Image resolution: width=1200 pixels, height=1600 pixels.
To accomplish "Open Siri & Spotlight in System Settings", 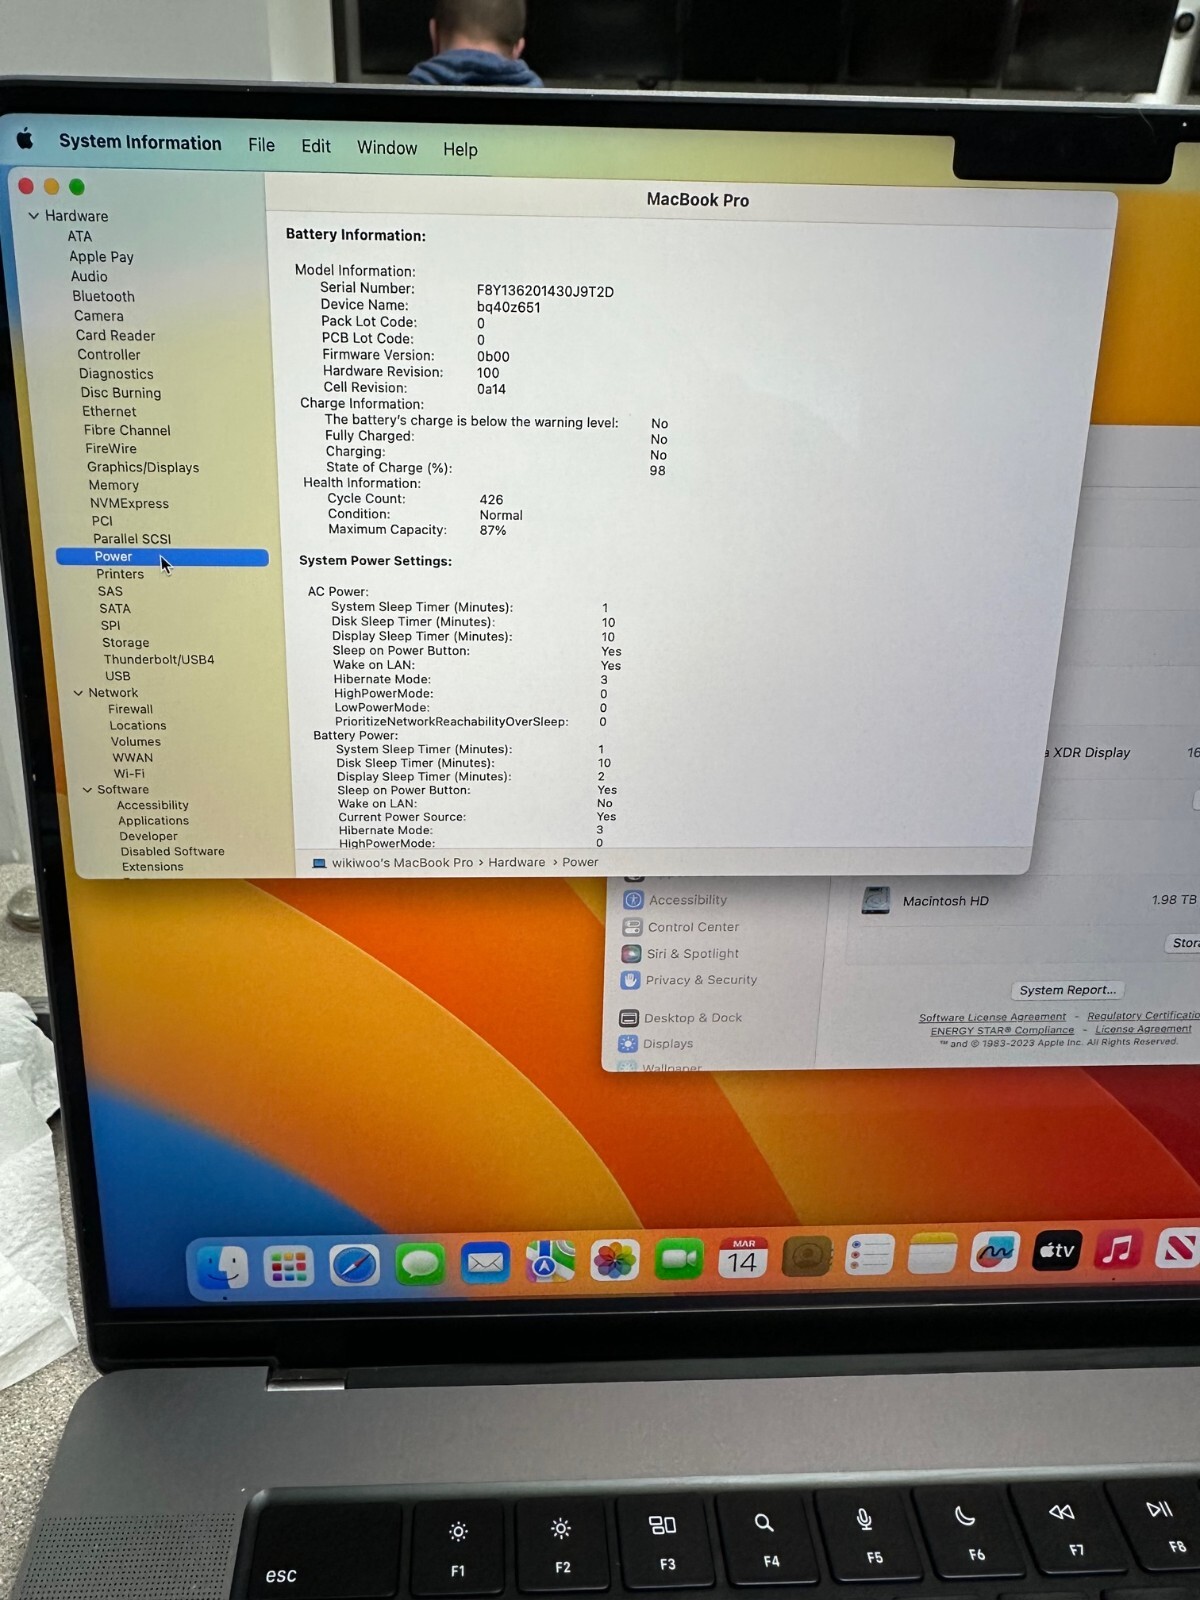I will point(692,954).
